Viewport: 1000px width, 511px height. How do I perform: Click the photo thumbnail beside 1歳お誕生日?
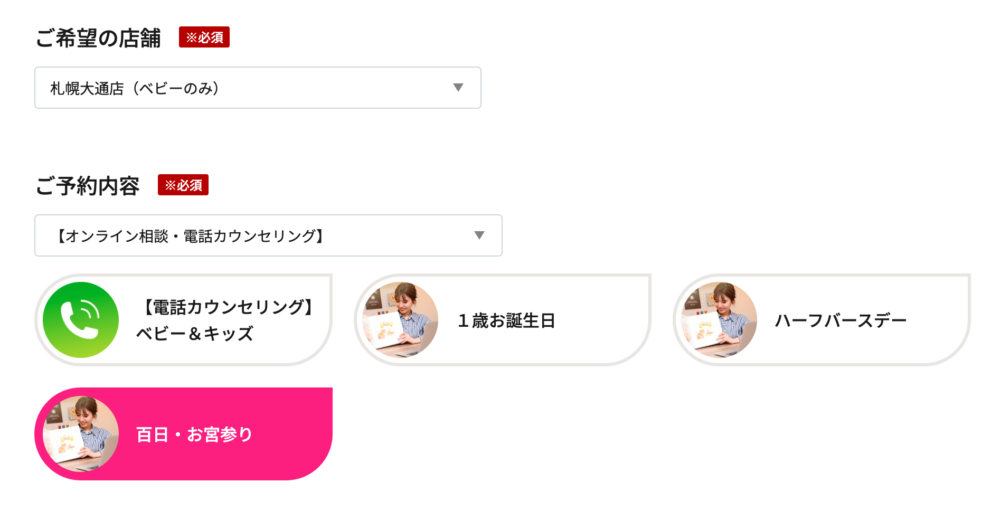[400, 320]
